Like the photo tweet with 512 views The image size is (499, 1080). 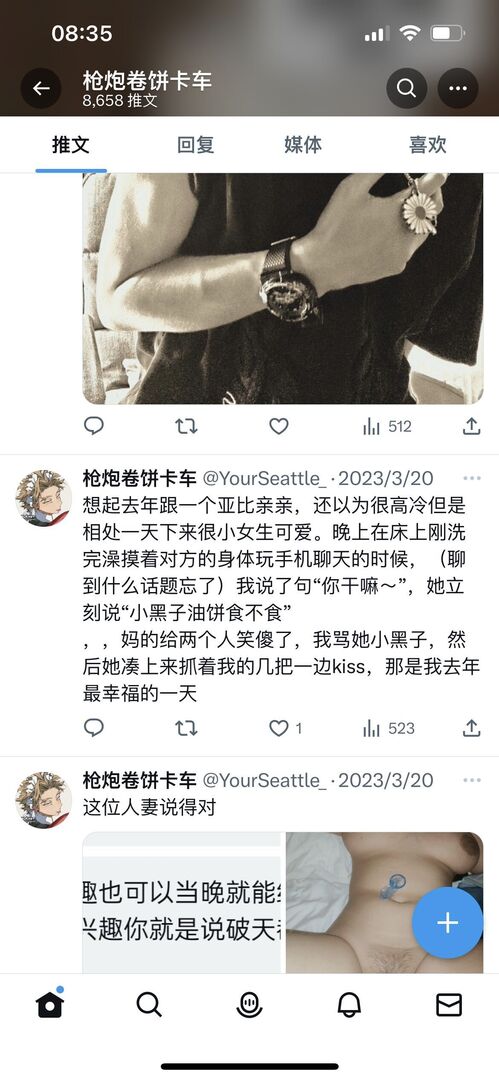[x=278, y=426]
